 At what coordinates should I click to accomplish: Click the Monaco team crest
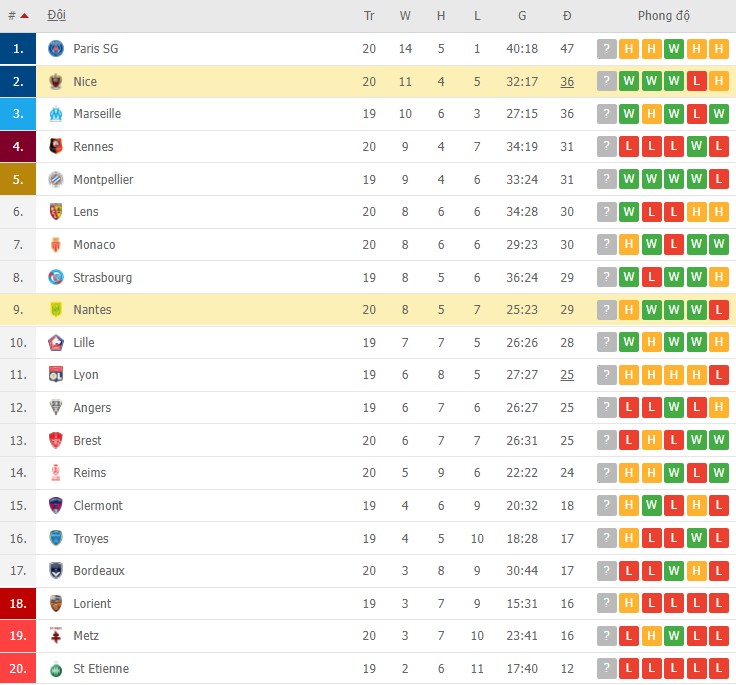coord(56,245)
